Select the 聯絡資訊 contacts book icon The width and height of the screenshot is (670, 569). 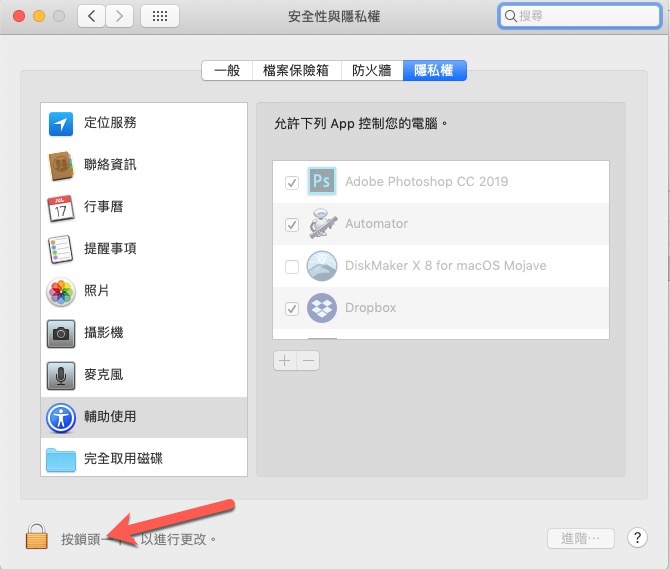61,166
